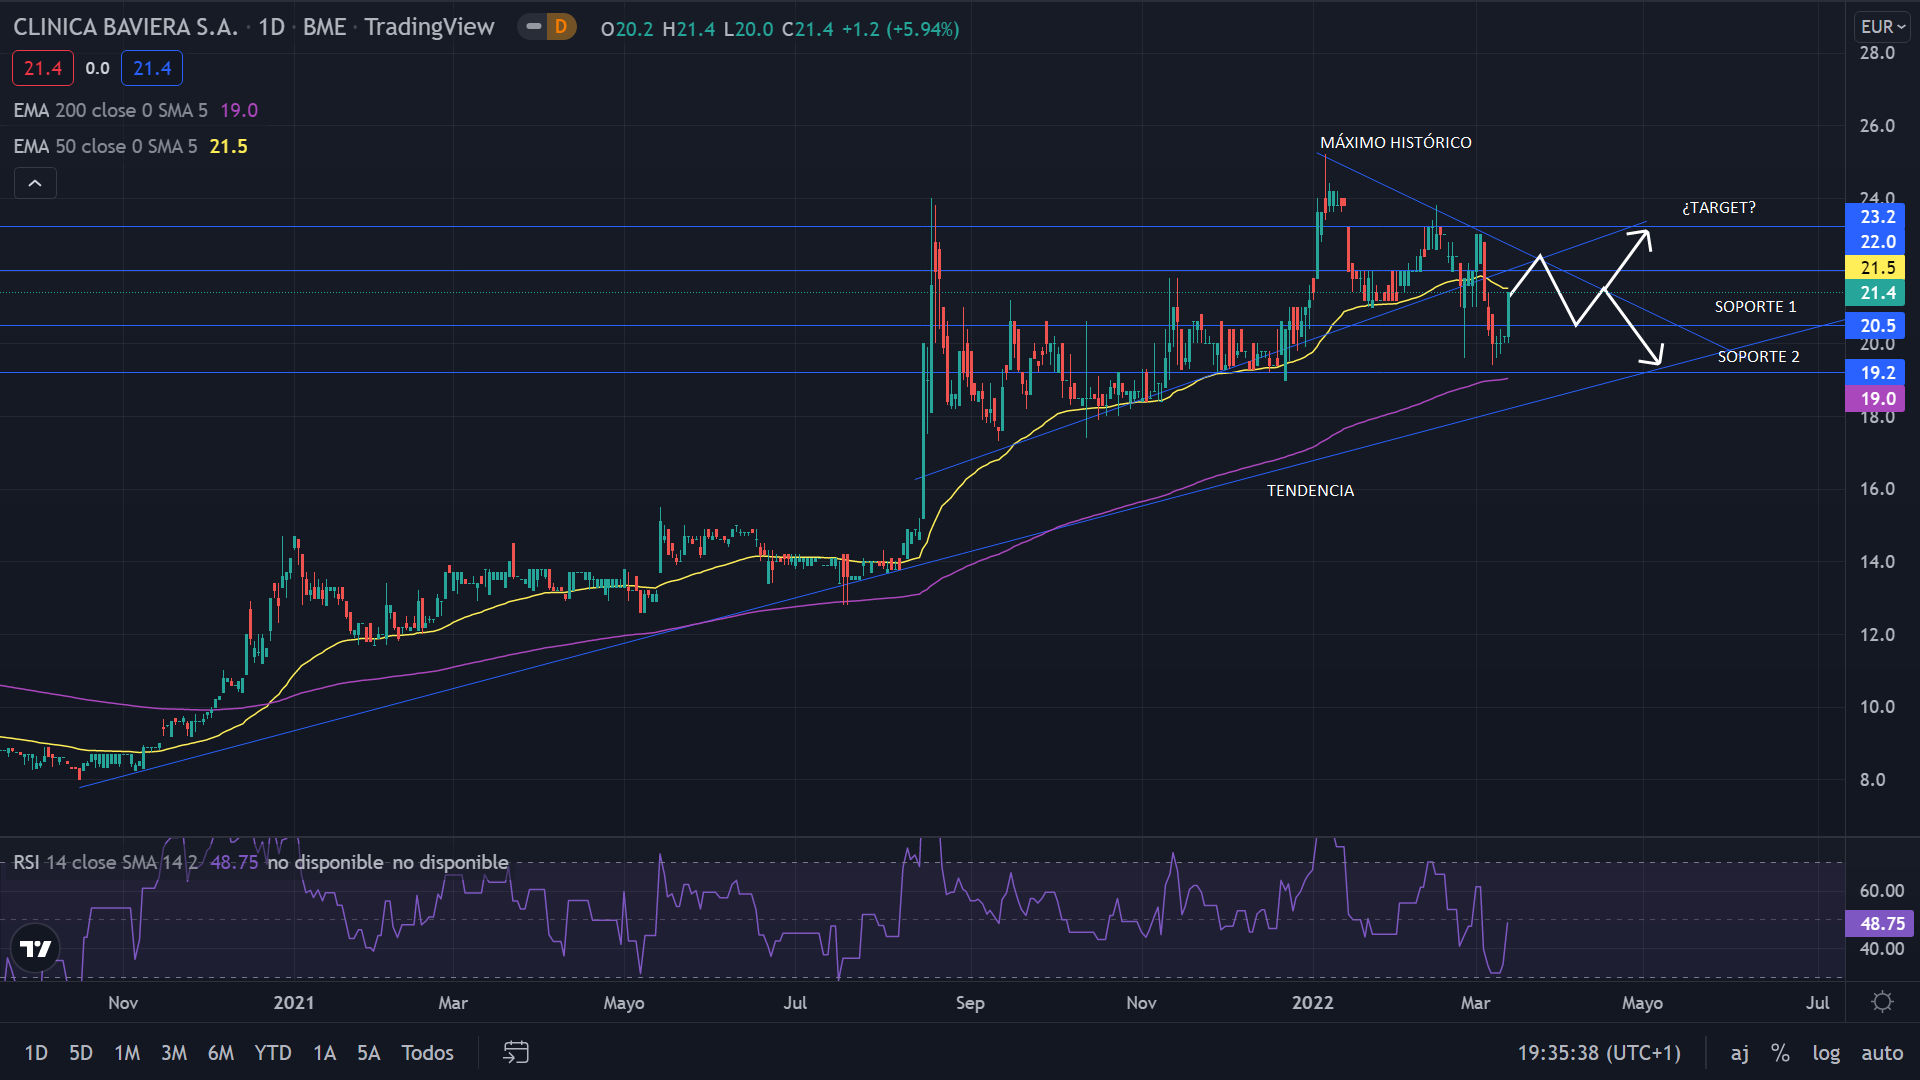Viewport: 1920px width, 1080px height.
Task: Toggle log scale mode
Action: click(x=1826, y=1052)
